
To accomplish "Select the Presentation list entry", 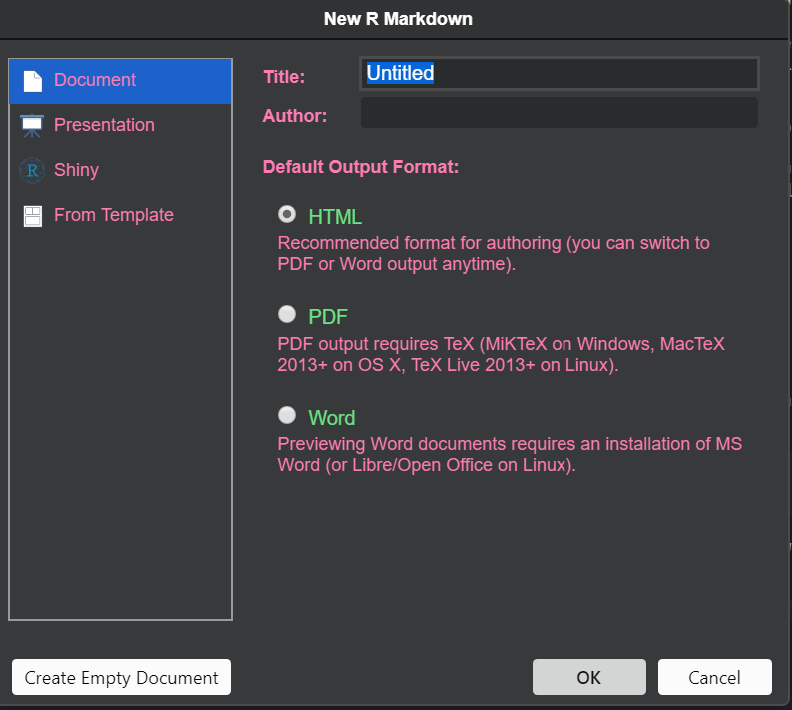I will pyautogui.click(x=120, y=126).
